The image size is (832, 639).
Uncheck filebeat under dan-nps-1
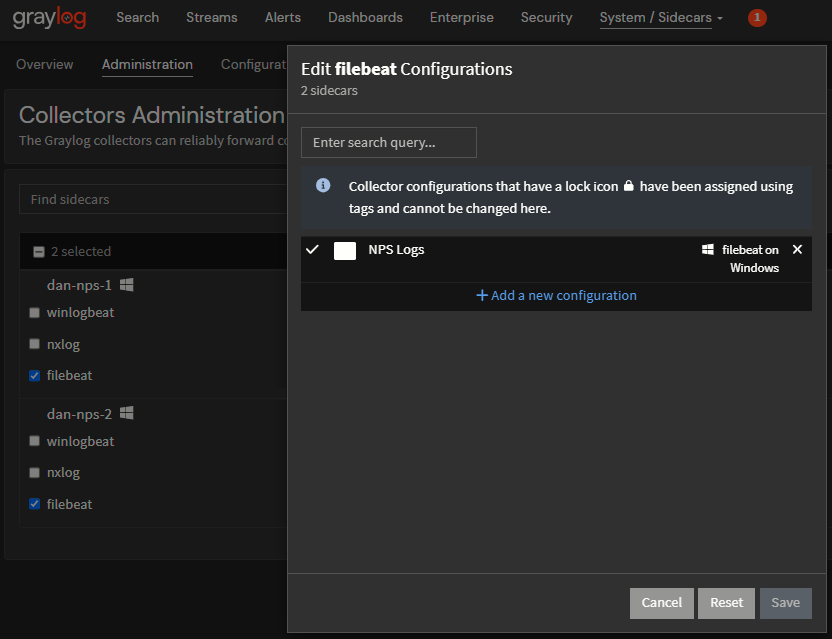(x=35, y=376)
